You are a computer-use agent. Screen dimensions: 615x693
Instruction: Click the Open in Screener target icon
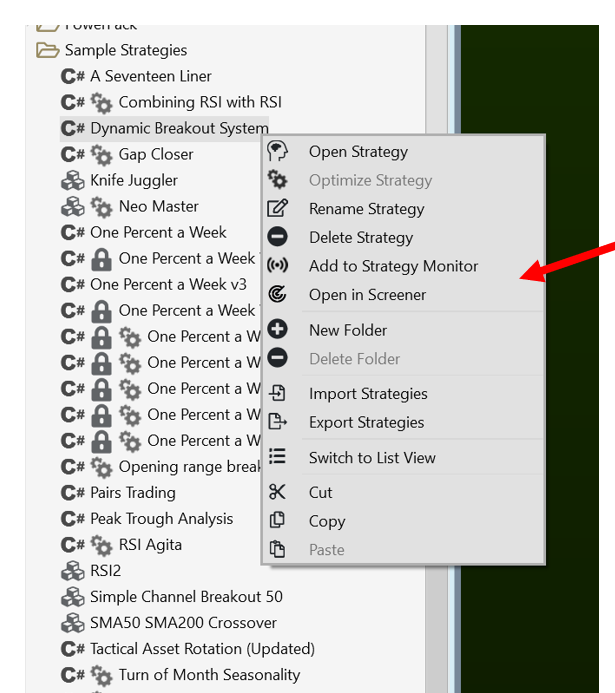(x=278, y=294)
